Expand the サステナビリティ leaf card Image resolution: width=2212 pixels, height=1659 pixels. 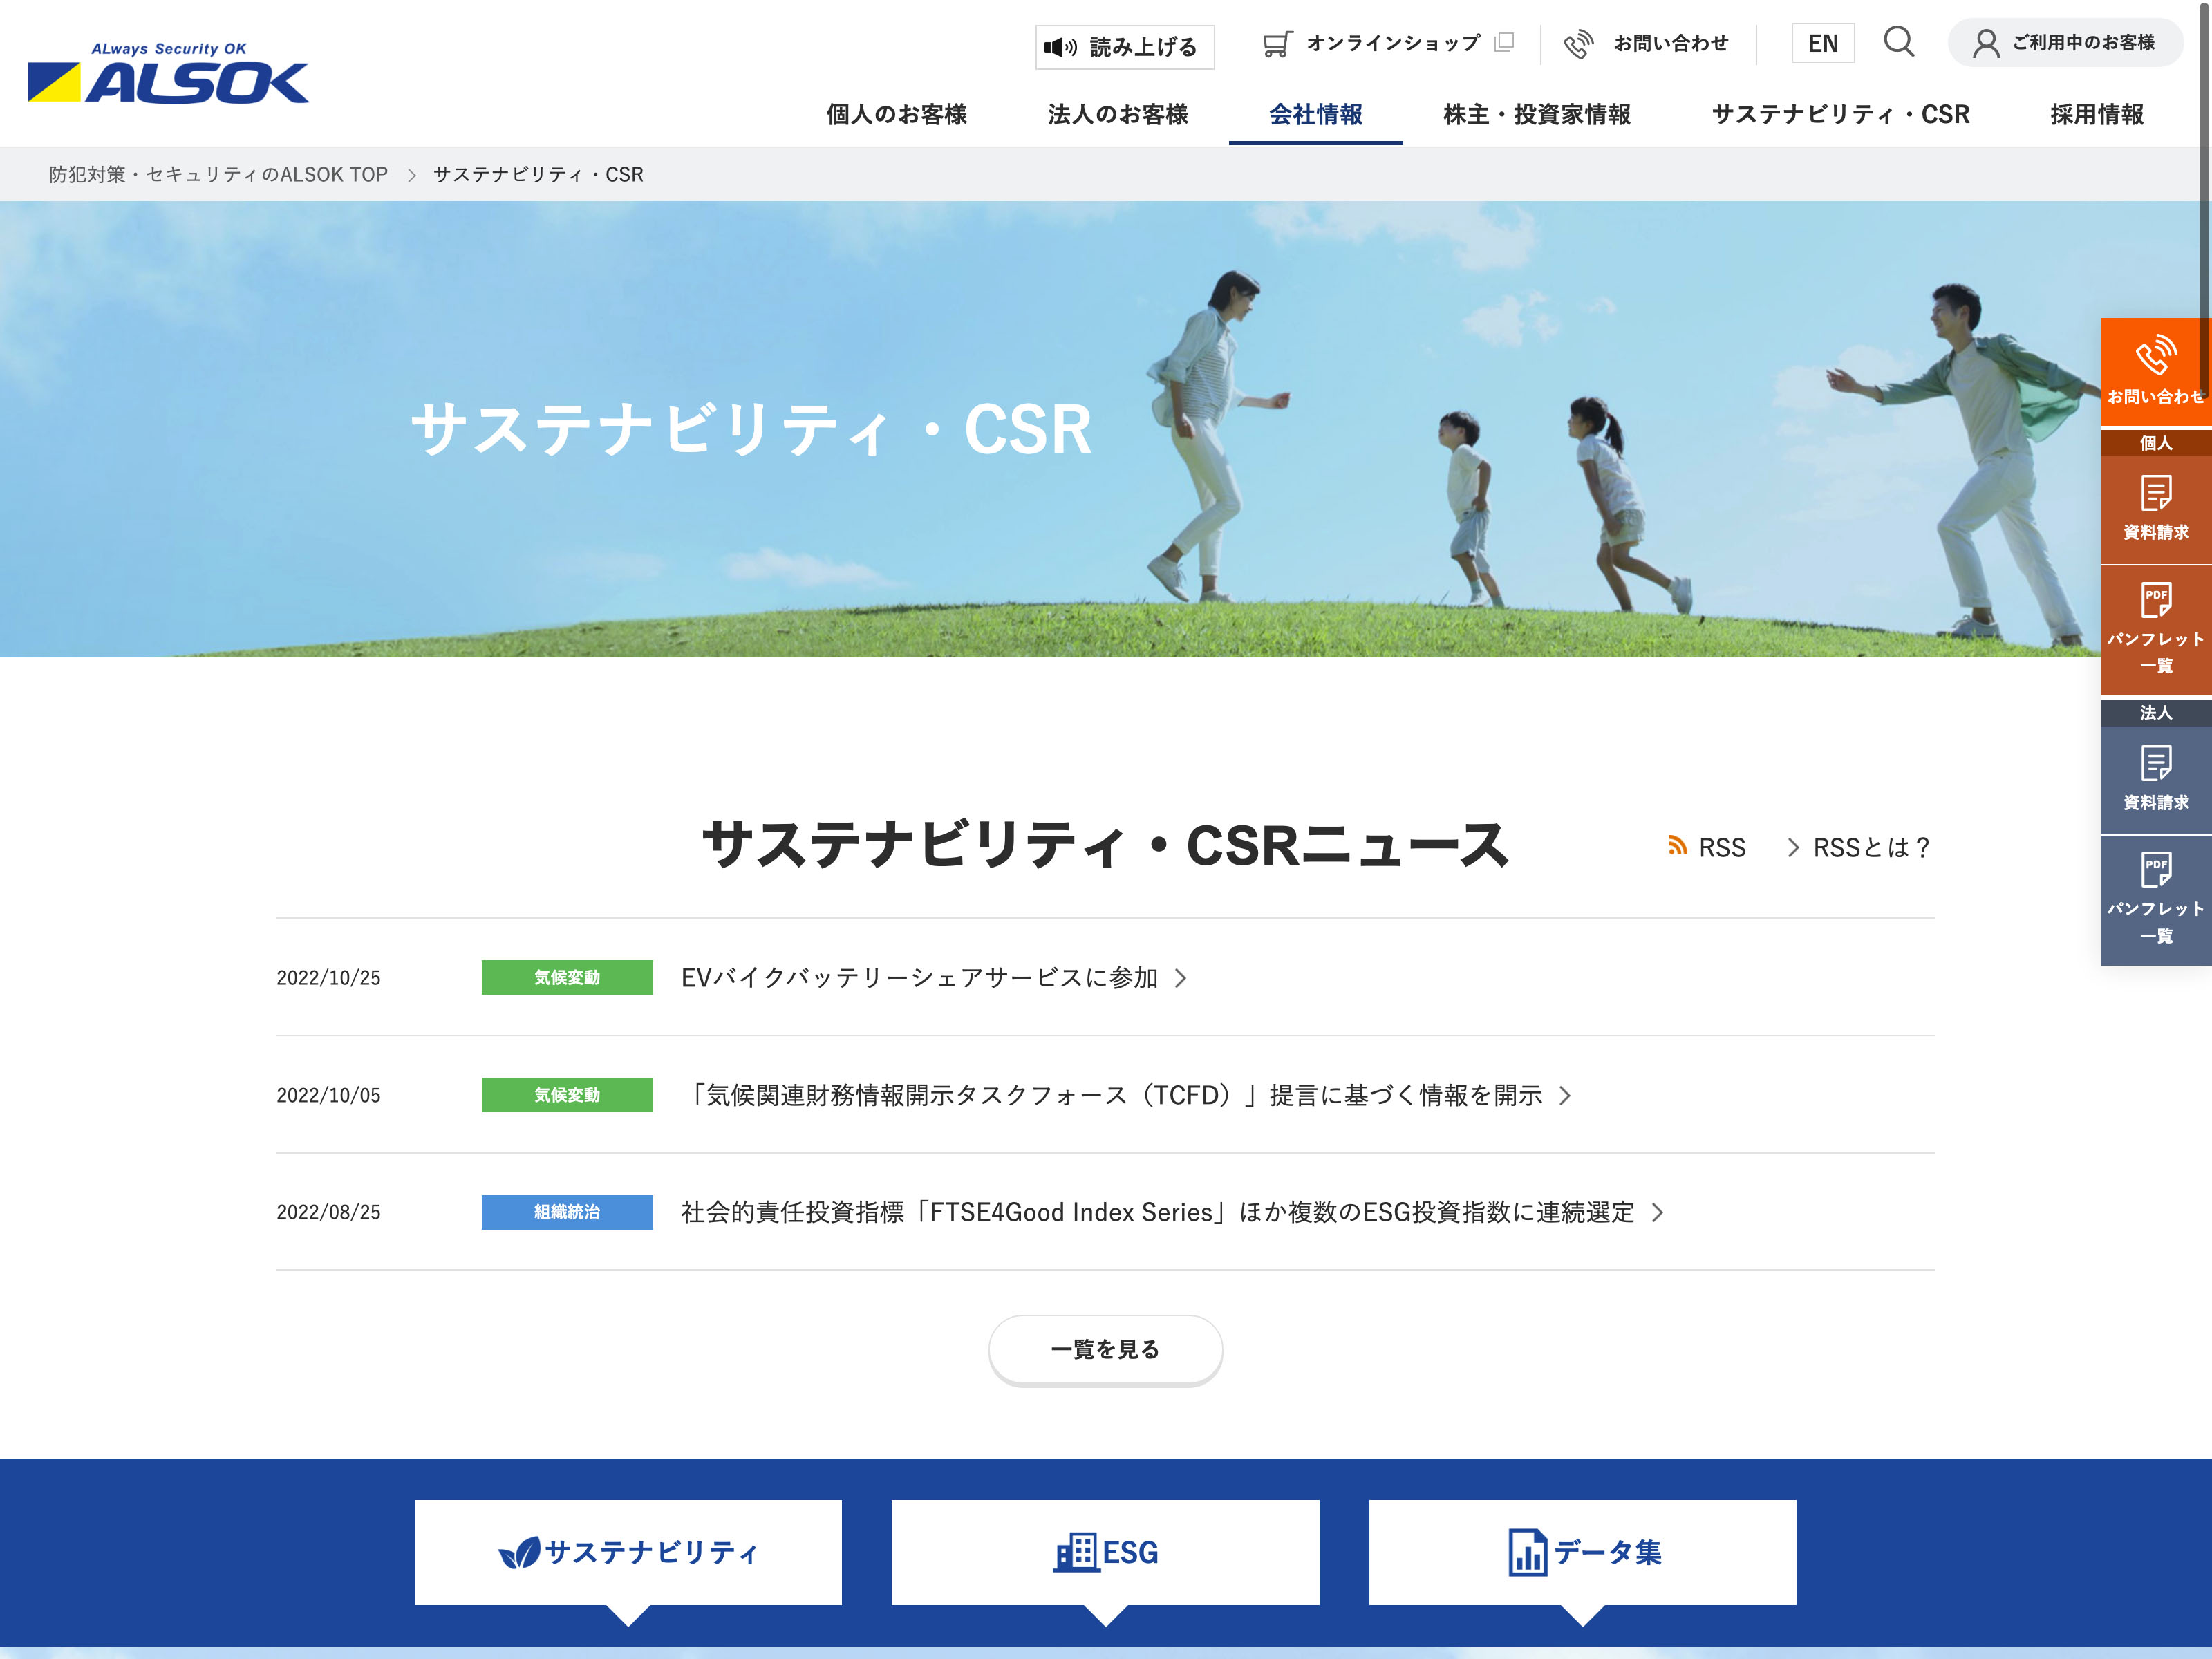pyautogui.click(x=628, y=1552)
